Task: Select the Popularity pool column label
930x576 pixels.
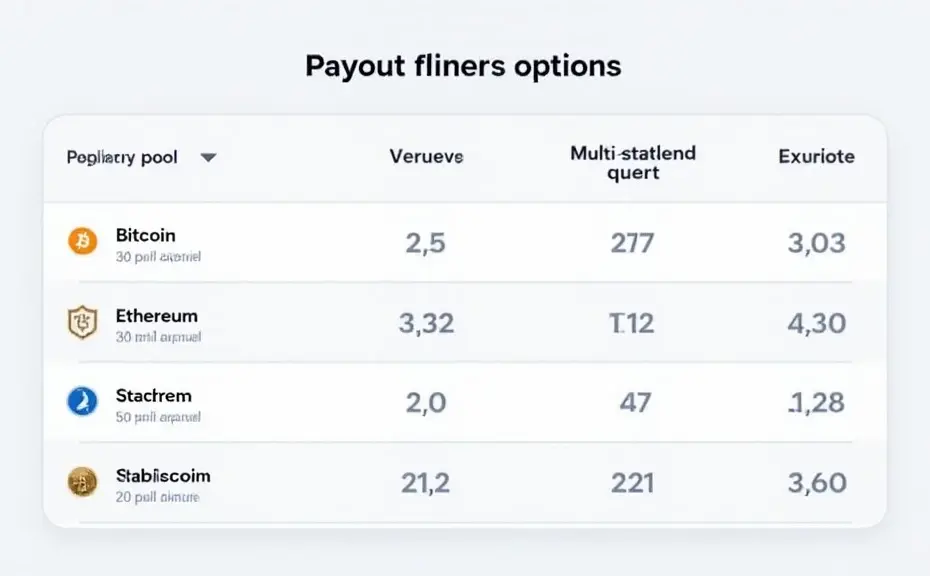Action: (x=122, y=157)
